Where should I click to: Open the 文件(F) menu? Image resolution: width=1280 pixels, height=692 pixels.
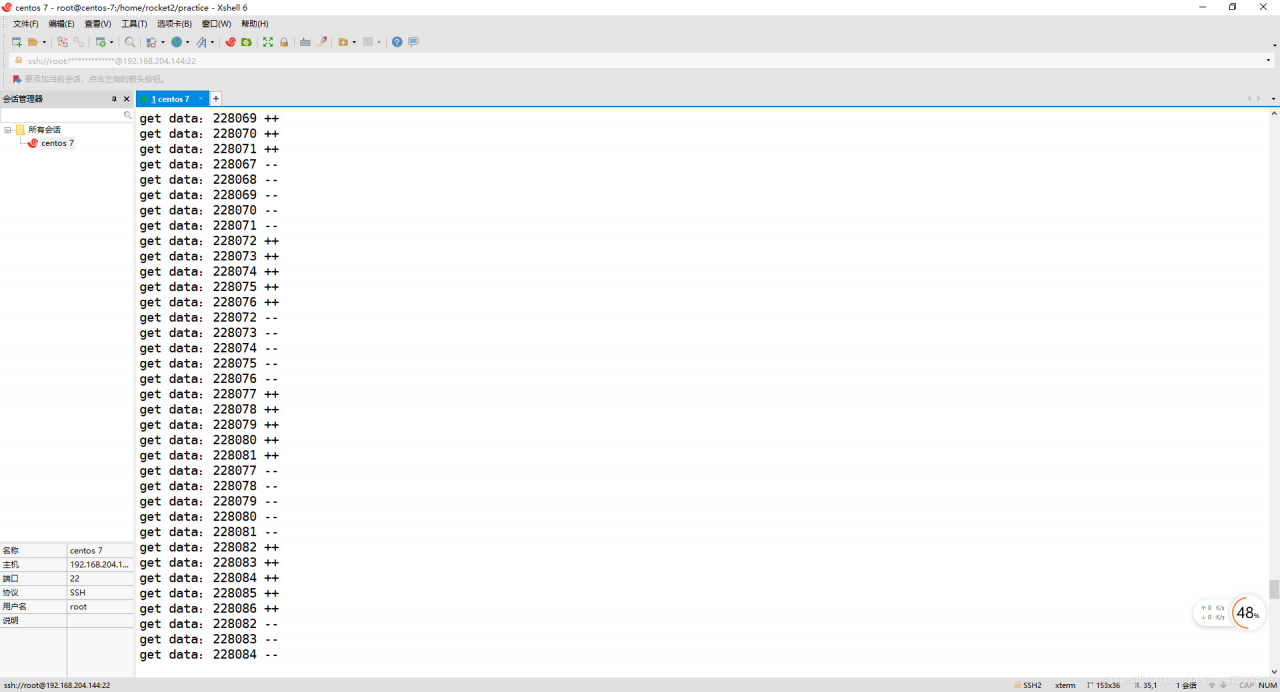(25, 23)
